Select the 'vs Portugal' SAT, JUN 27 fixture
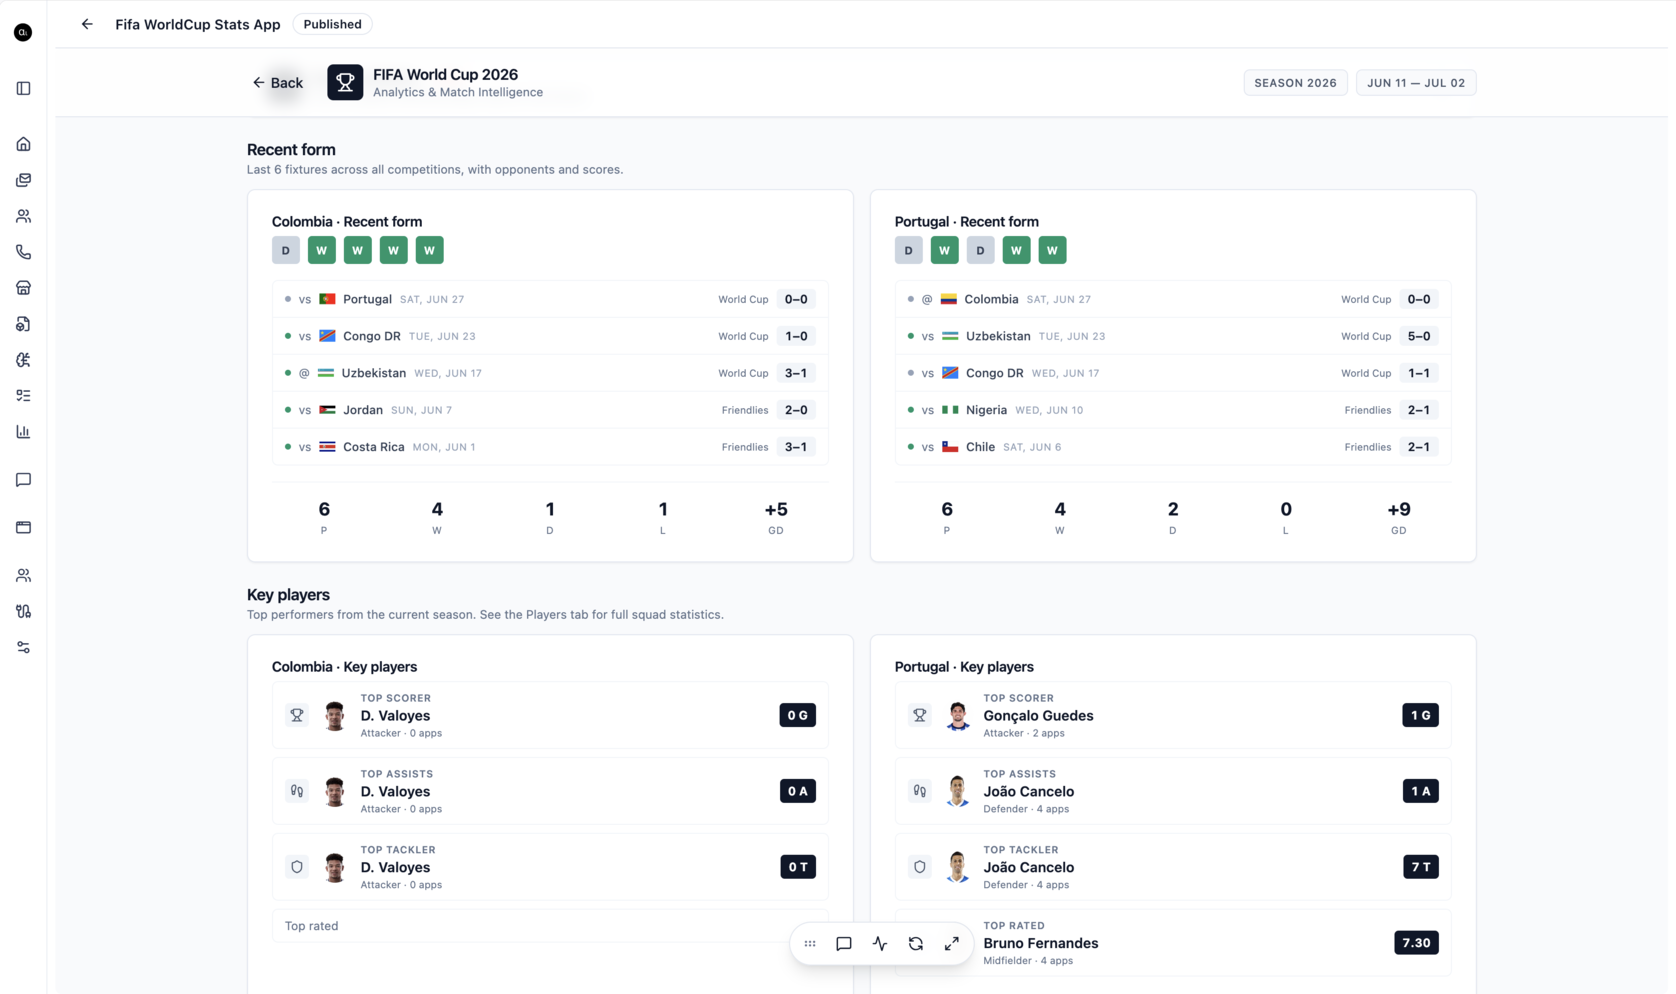 coord(550,299)
